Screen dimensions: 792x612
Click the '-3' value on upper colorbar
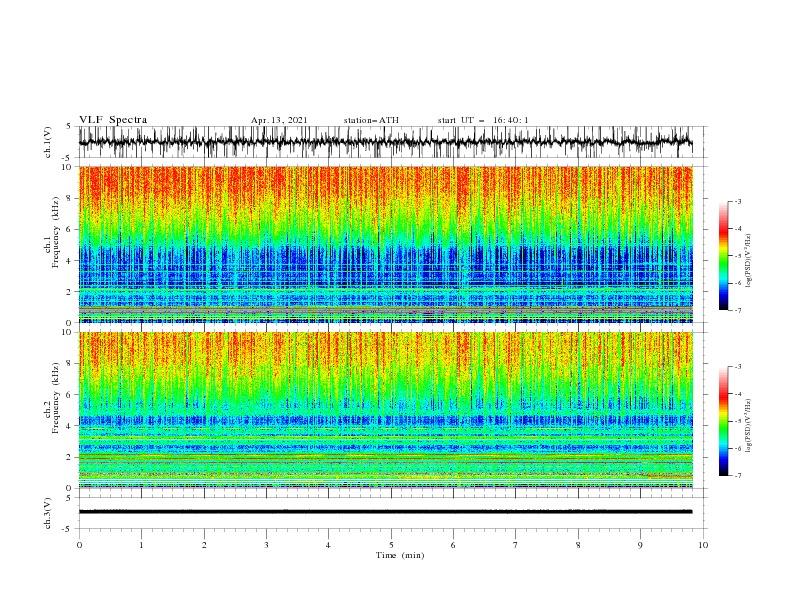[x=737, y=201]
